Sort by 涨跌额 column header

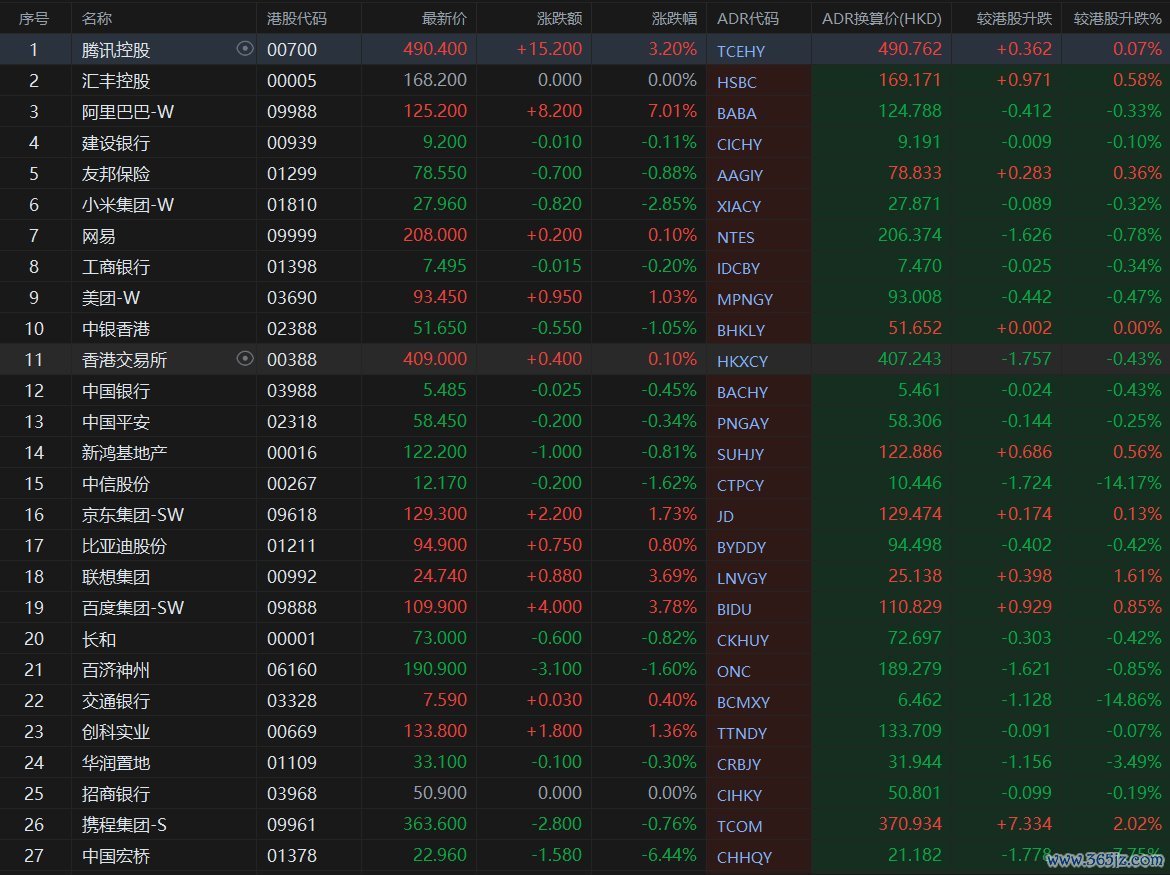click(560, 19)
